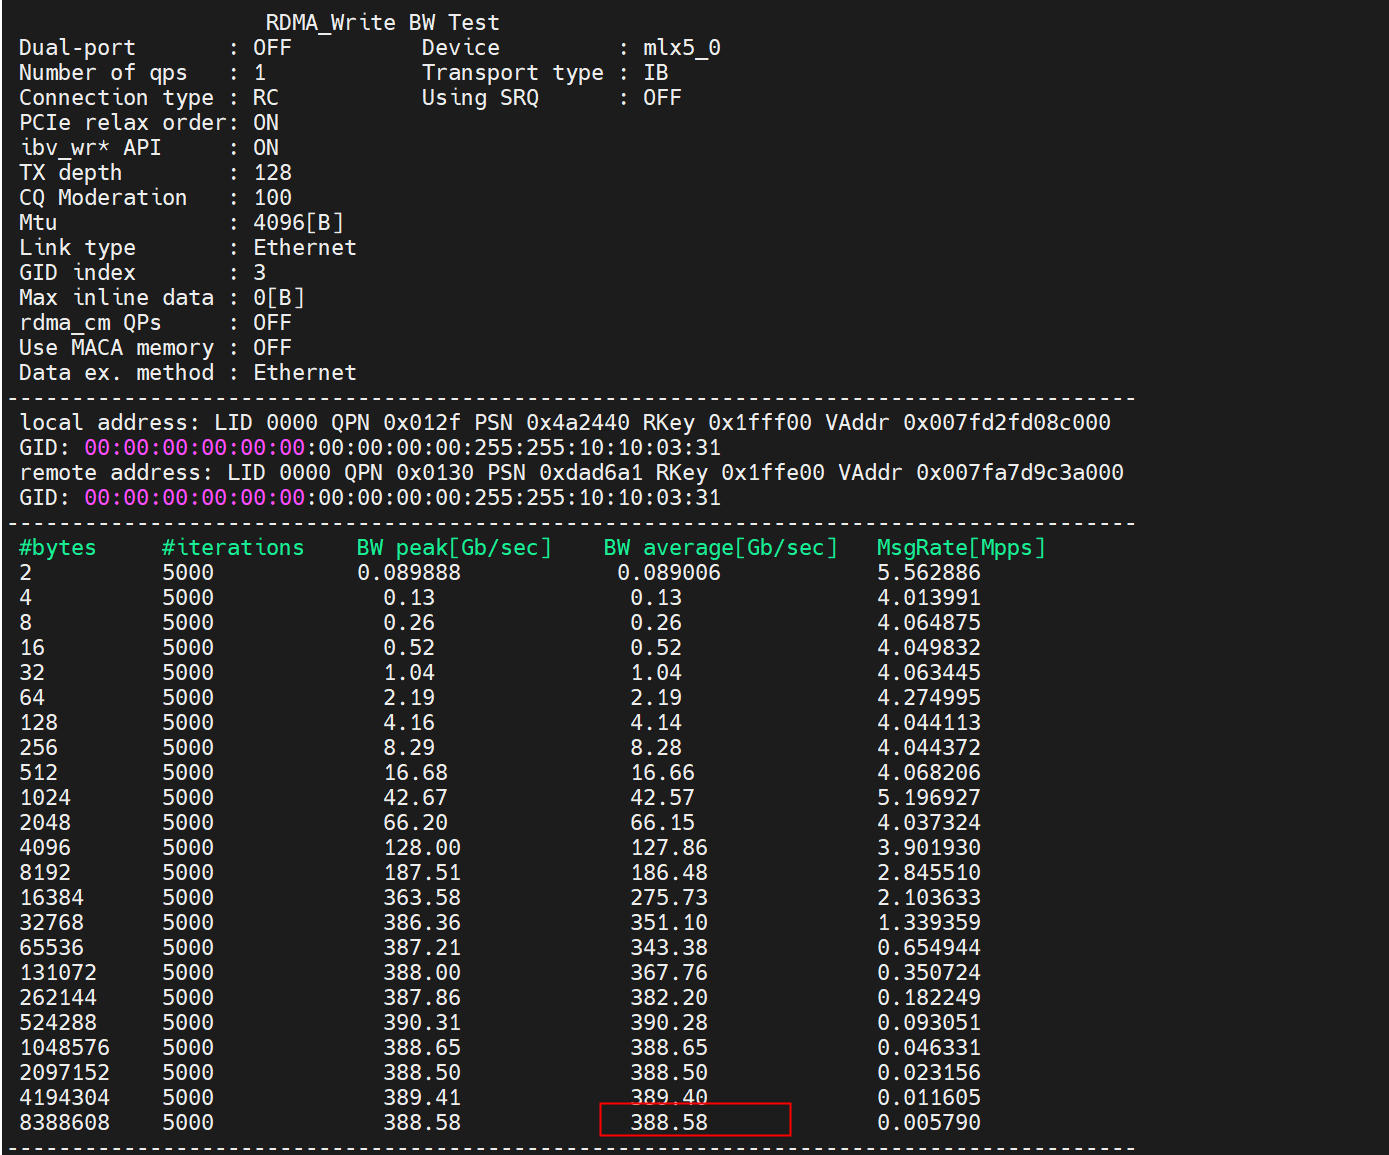Select the CQ Moderation value "100"

[x=272, y=197]
